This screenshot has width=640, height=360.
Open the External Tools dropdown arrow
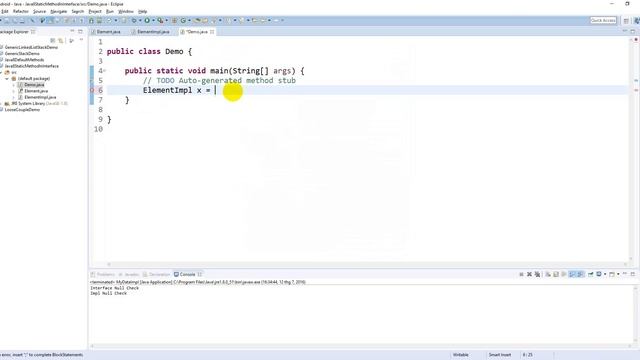coord(167,20)
